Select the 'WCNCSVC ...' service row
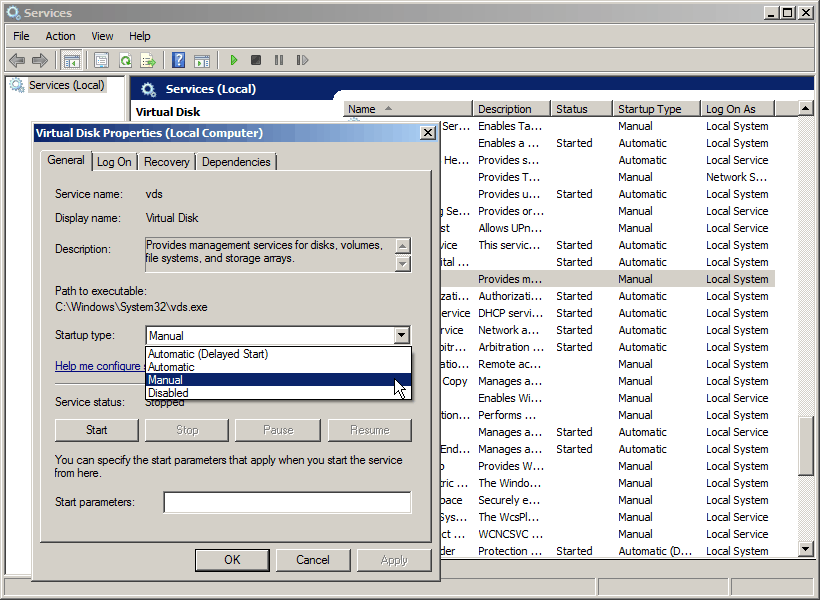This screenshot has width=820, height=600. pyautogui.click(x=607, y=534)
